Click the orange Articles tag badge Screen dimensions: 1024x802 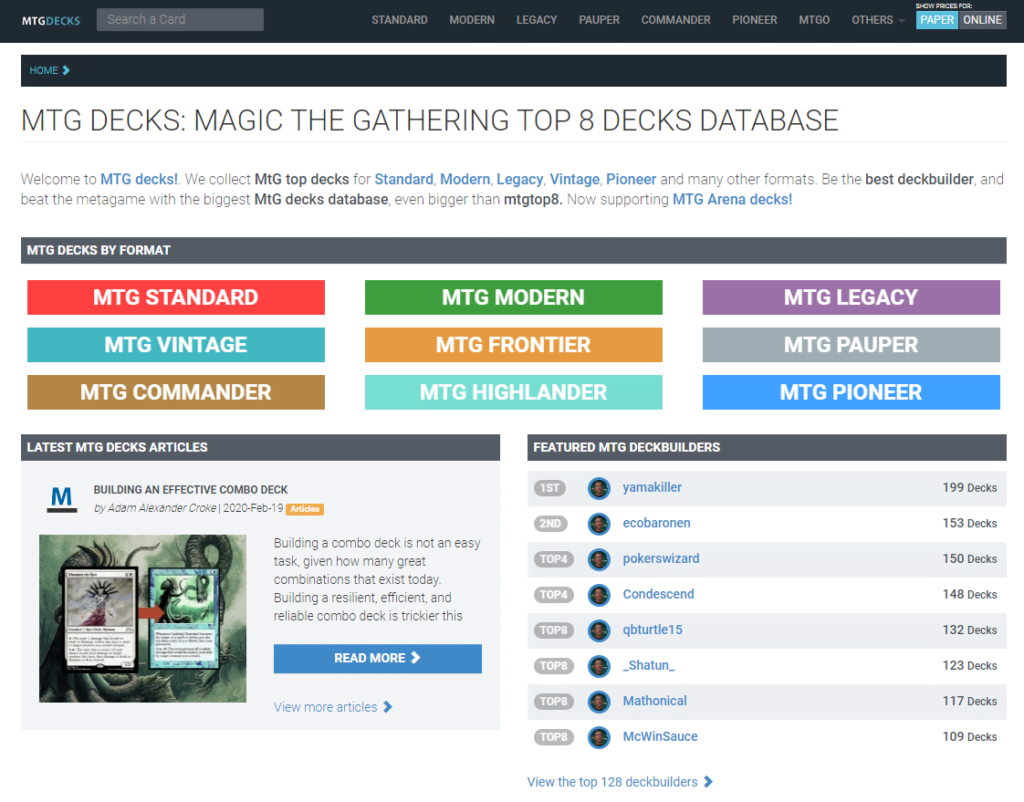click(304, 509)
